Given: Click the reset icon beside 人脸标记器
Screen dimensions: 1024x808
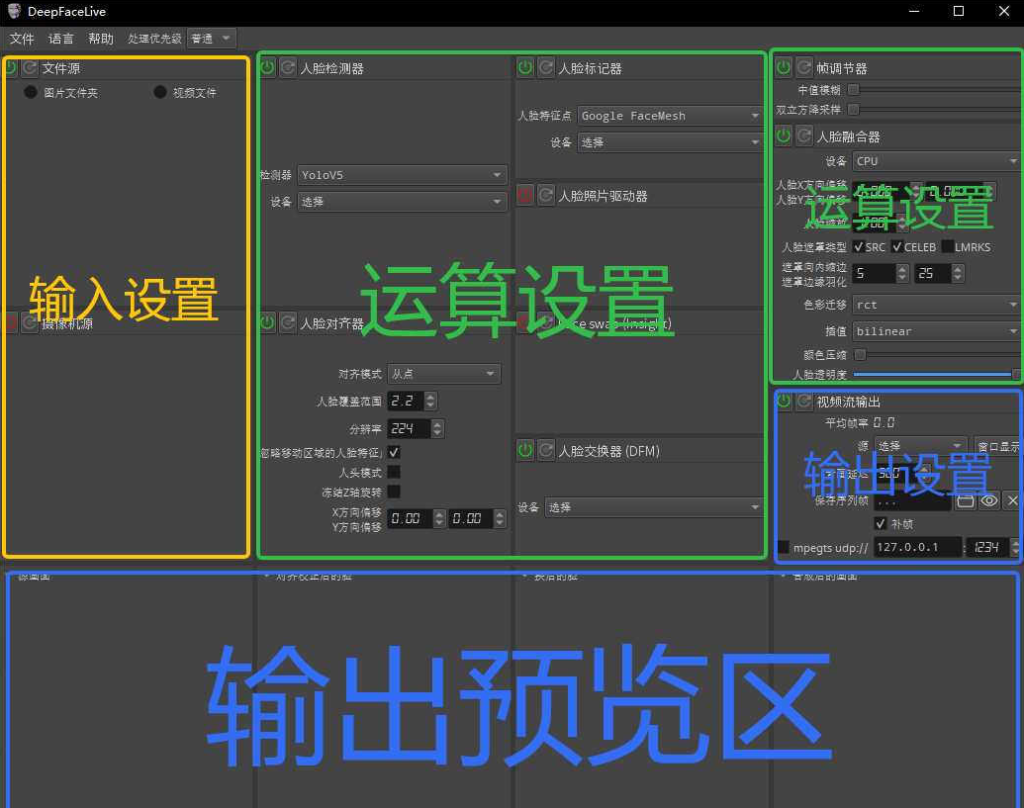Looking at the screenshot, I should [546, 68].
